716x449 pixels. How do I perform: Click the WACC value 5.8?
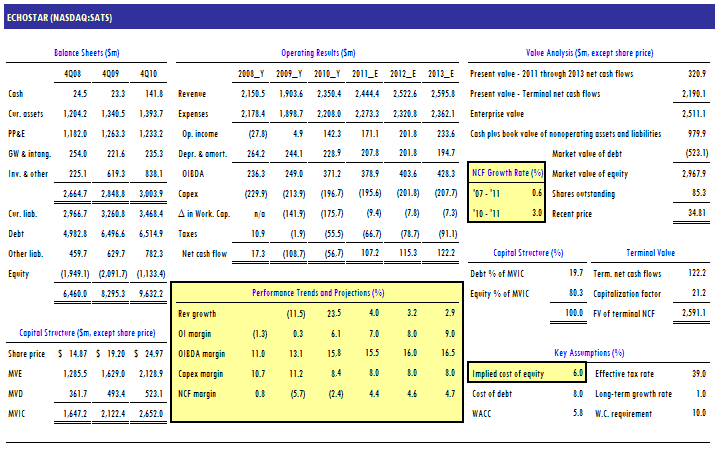[576, 412]
